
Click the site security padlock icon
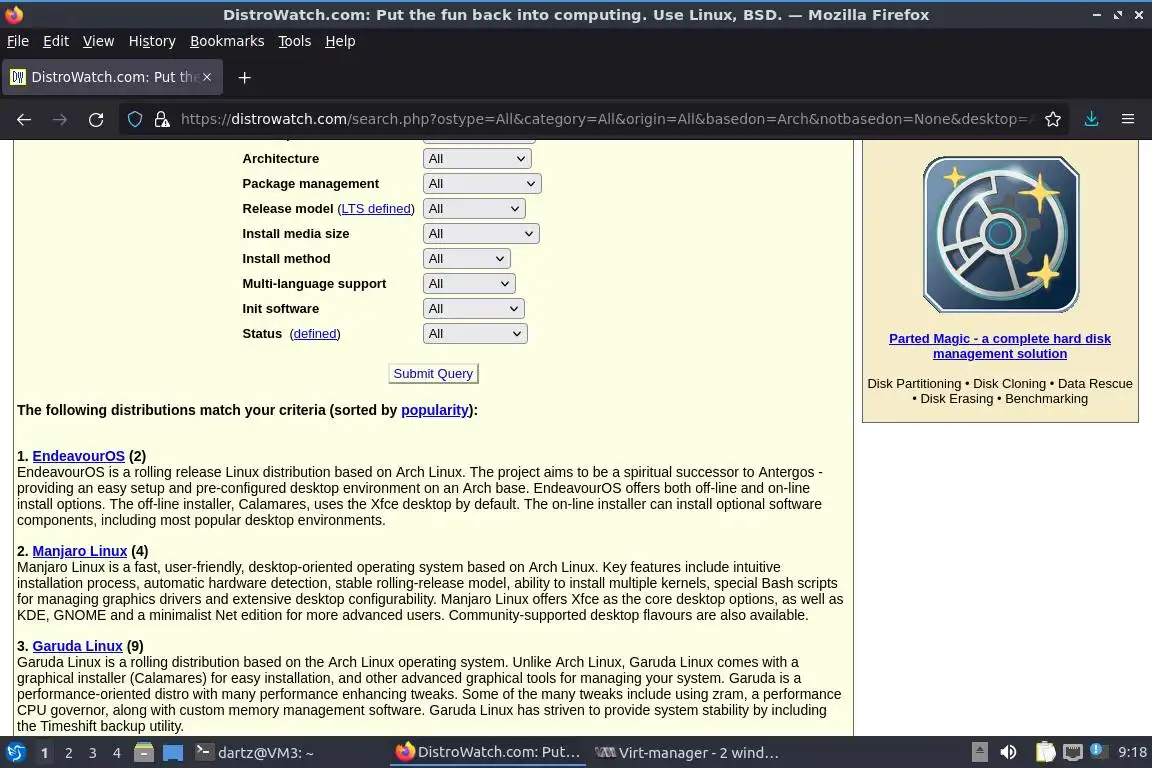pos(162,119)
